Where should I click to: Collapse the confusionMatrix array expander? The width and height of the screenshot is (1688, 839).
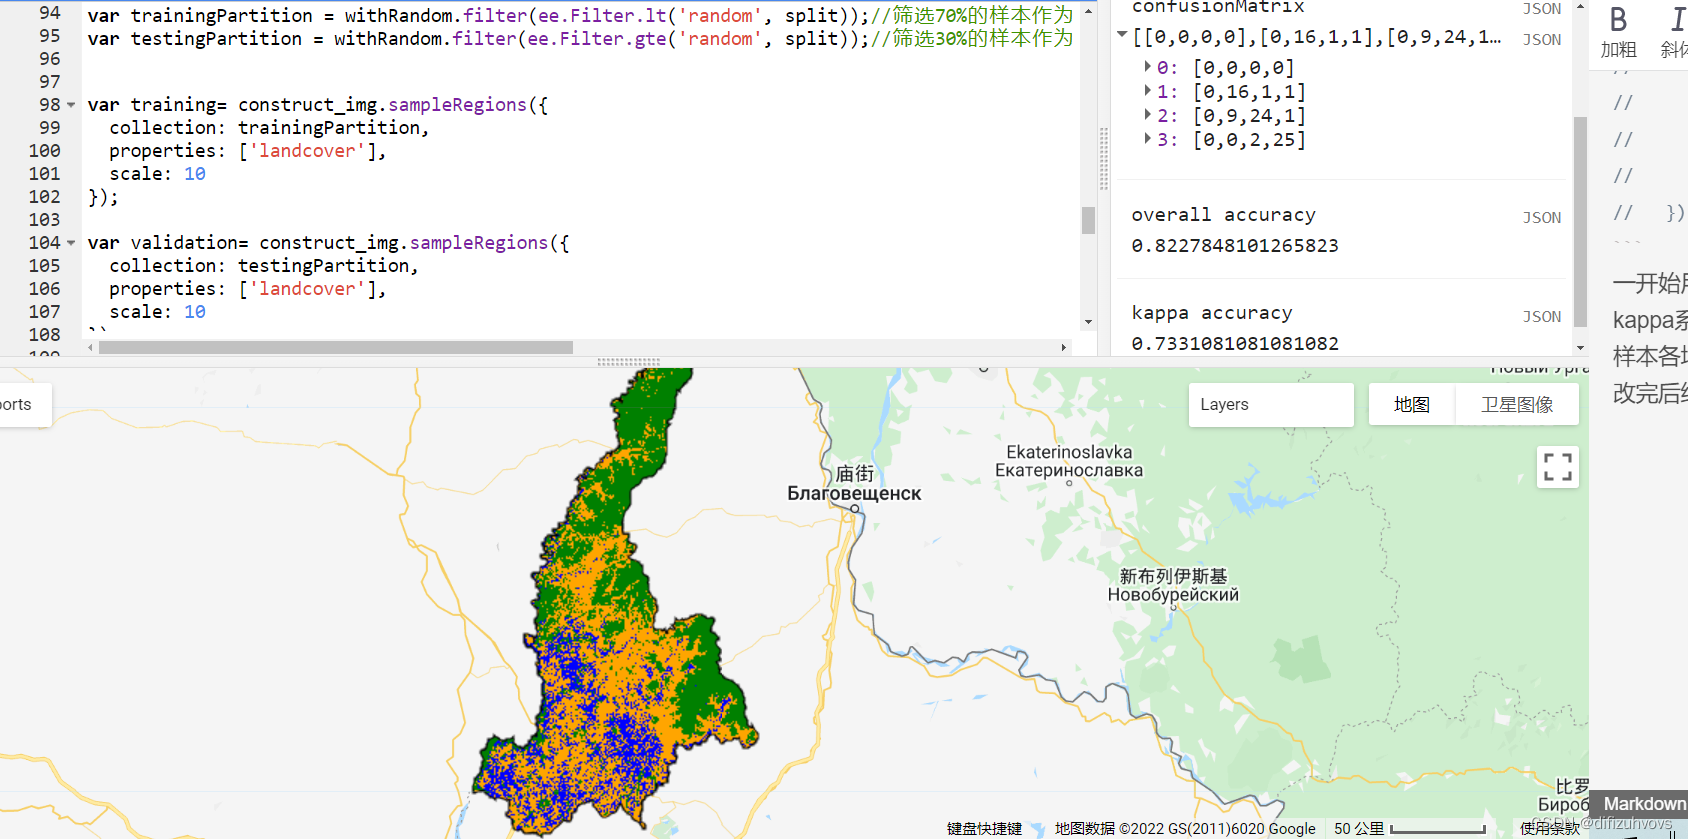click(1122, 35)
